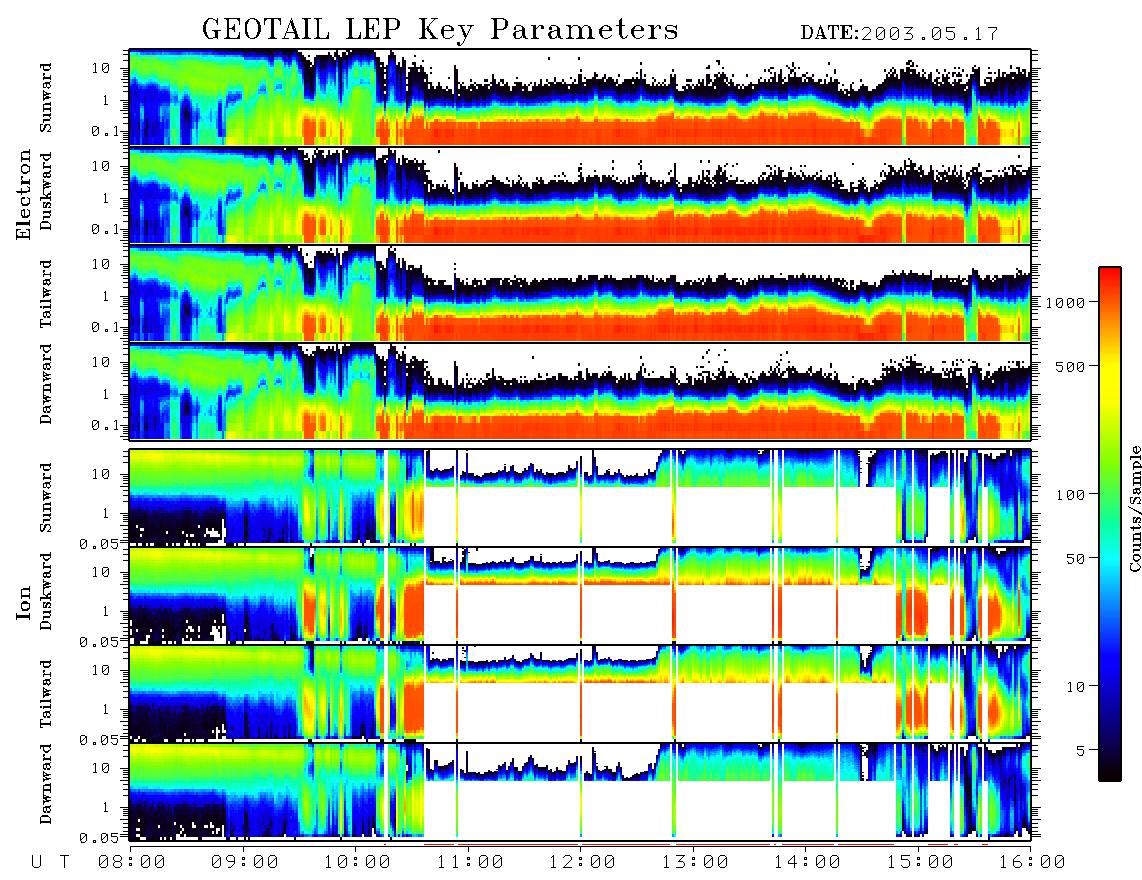The image size is (1142, 880).
Task: Click the Ion Tailward spectrogram panel
Action: pyautogui.click(x=580, y=692)
